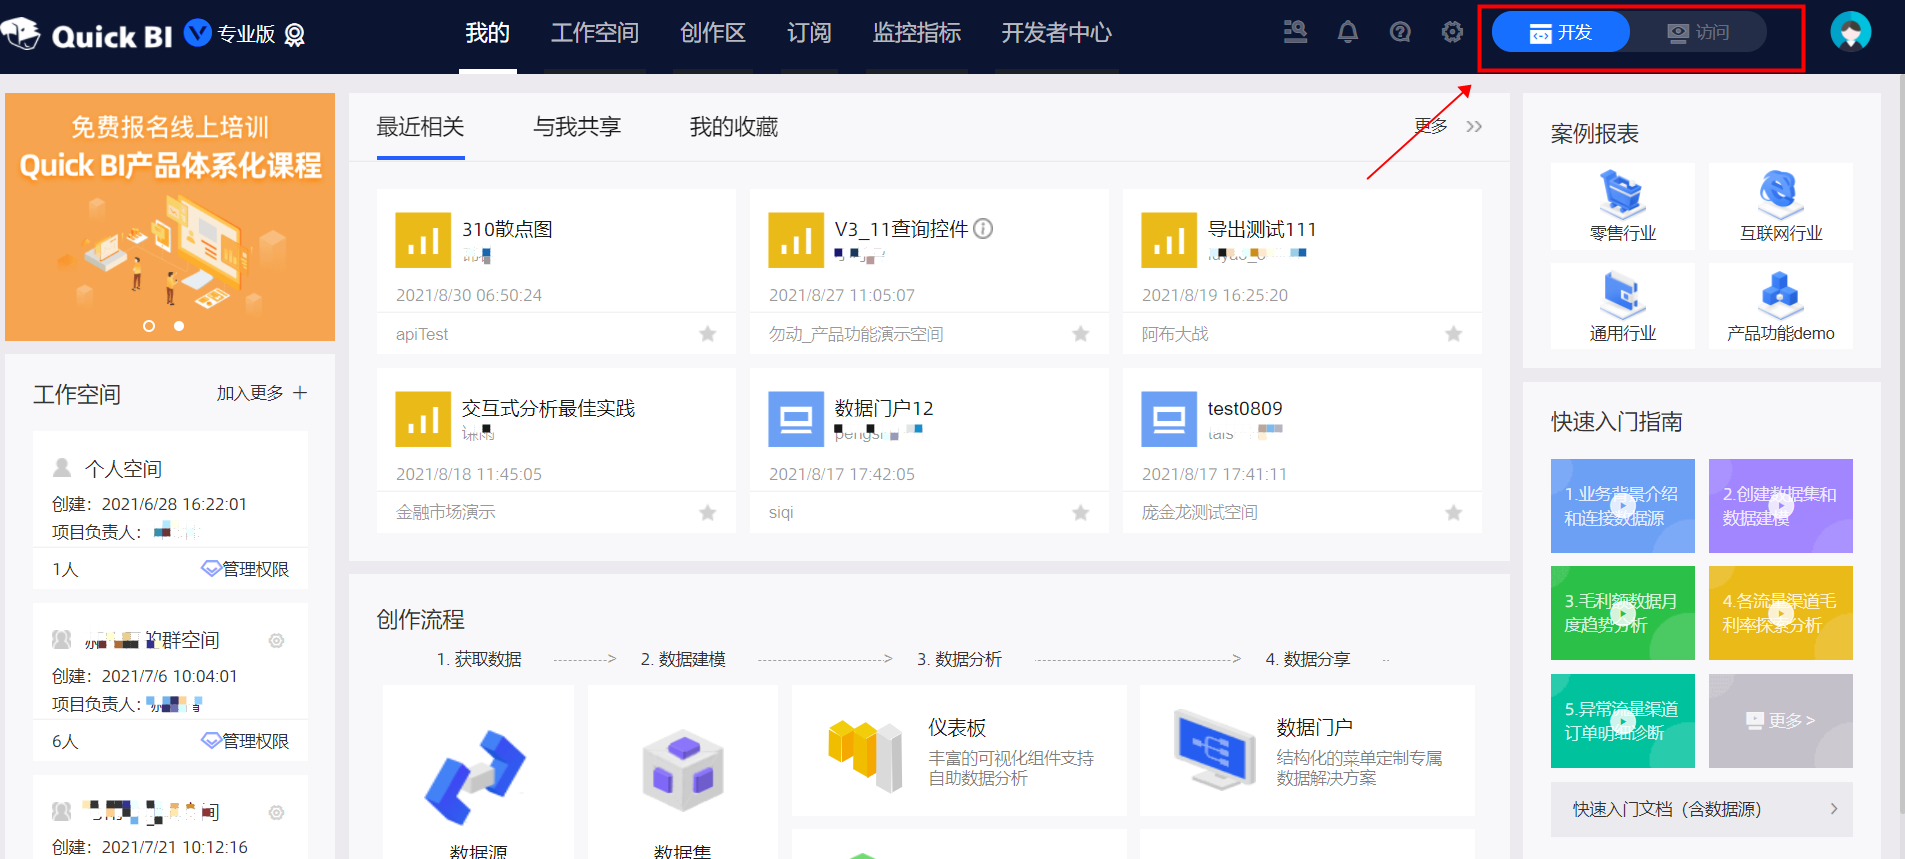This screenshot has height=859, width=1905.
Task: Play tutorial 1.业务背景介绍和连接数据源
Action: coord(1622,506)
